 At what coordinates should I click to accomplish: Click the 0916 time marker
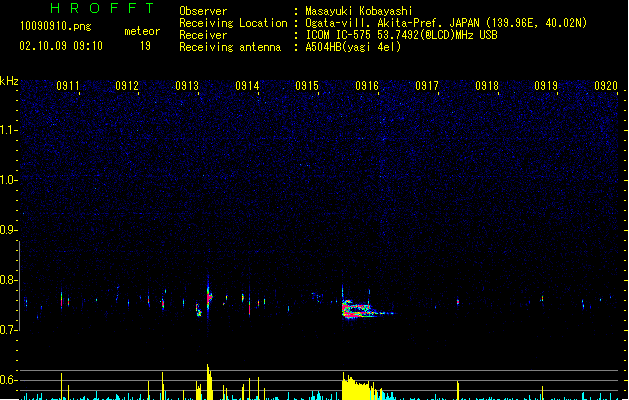point(367,86)
